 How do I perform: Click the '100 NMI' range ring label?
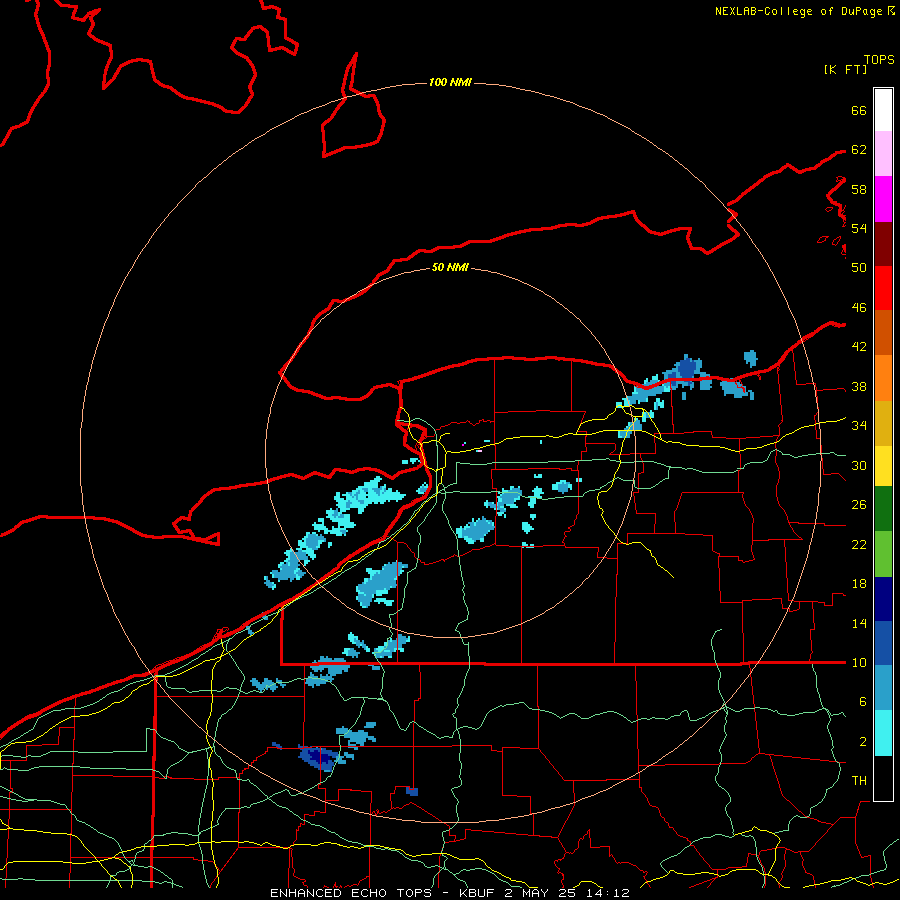click(x=450, y=82)
